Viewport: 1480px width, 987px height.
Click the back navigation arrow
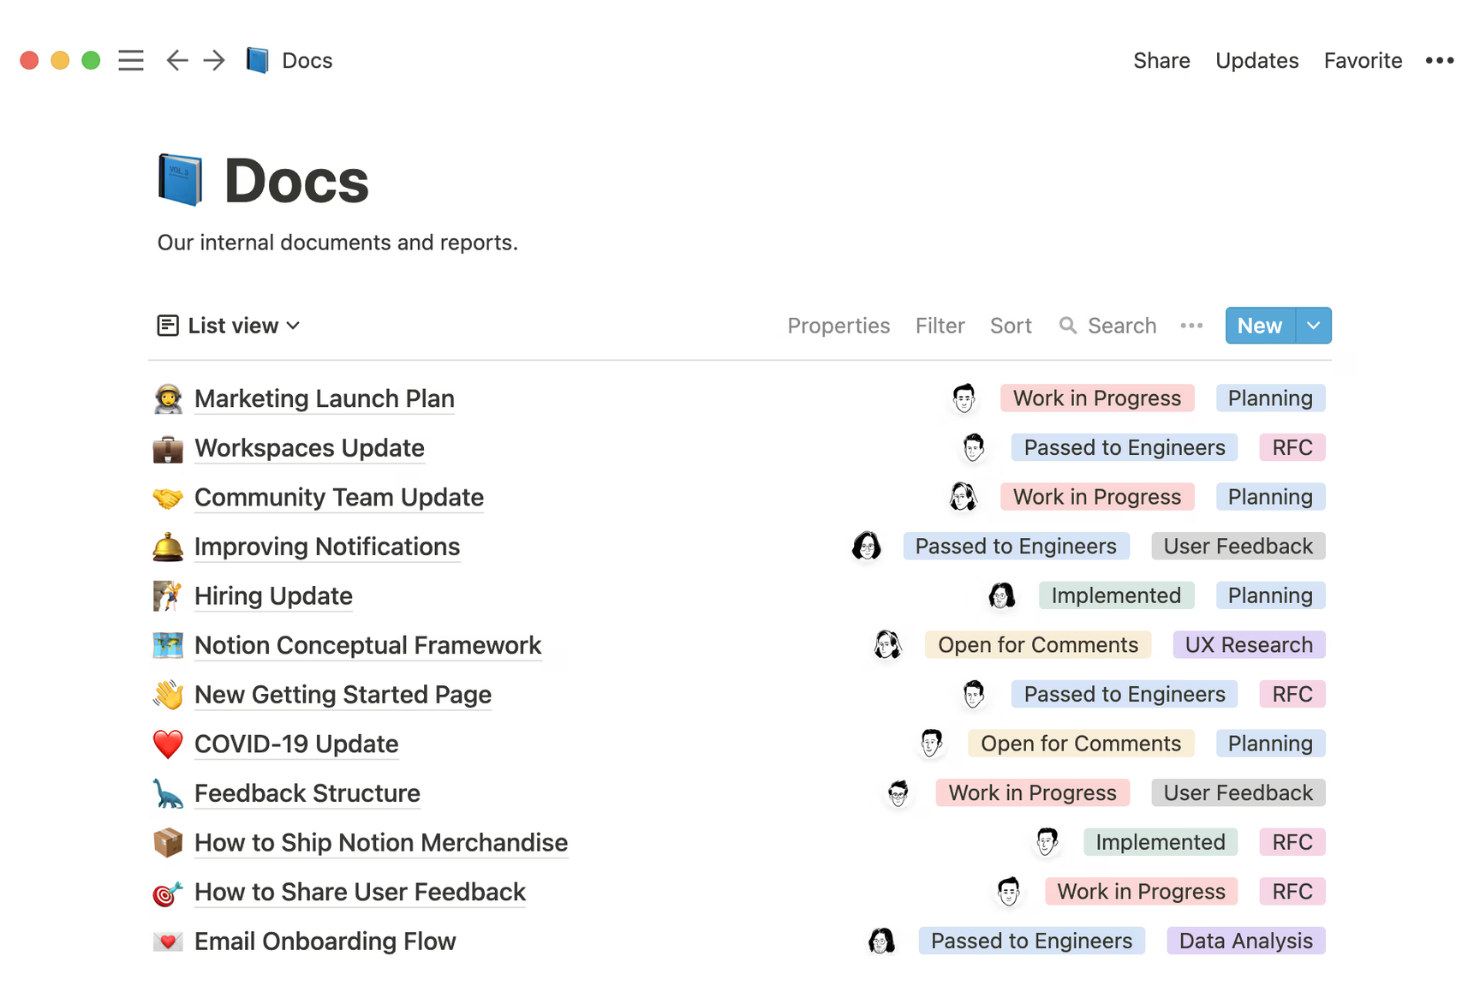[x=177, y=60]
